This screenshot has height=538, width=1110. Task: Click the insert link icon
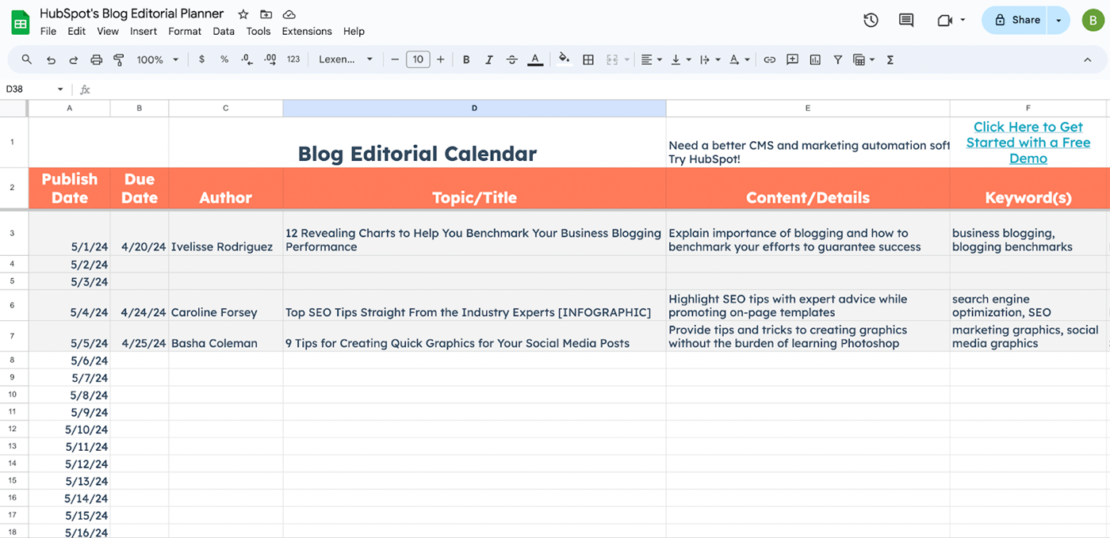[x=769, y=60]
